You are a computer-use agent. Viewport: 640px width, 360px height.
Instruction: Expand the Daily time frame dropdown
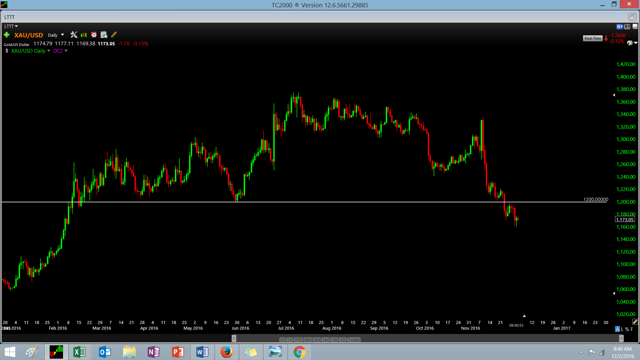(x=56, y=35)
